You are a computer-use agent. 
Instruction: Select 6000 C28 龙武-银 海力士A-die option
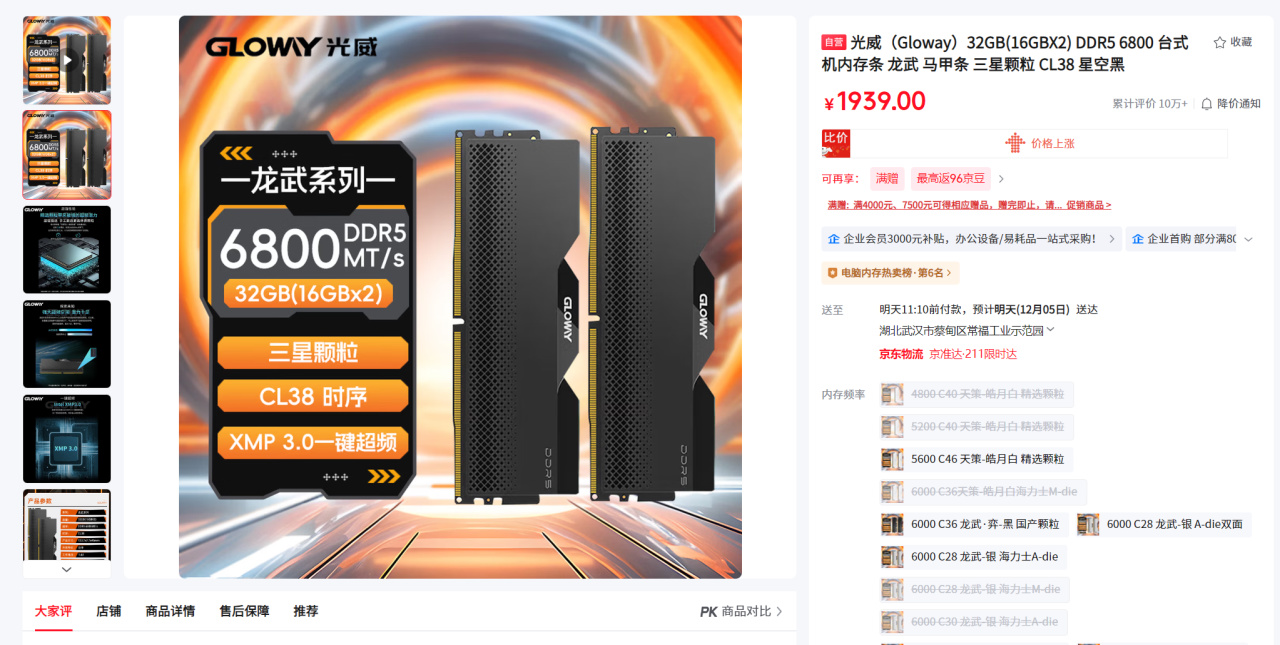(x=973, y=557)
